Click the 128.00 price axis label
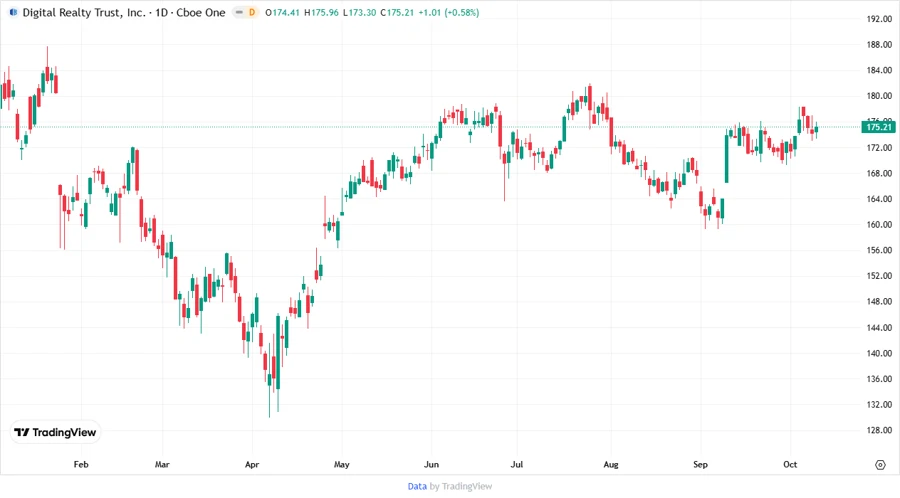This screenshot has width=900, height=498. click(x=879, y=430)
